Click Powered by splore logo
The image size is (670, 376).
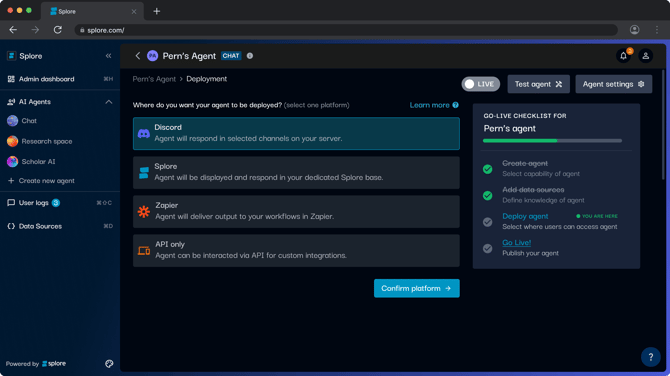(x=54, y=364)
